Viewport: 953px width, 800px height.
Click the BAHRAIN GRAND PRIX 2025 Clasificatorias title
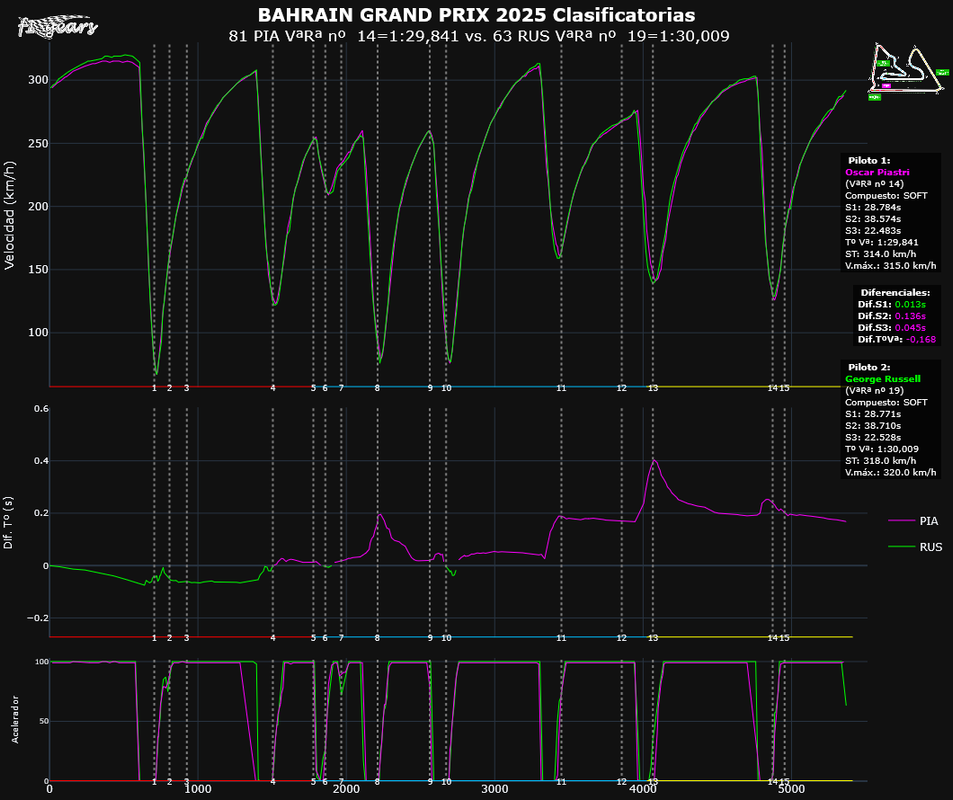[x=476, y=15]
